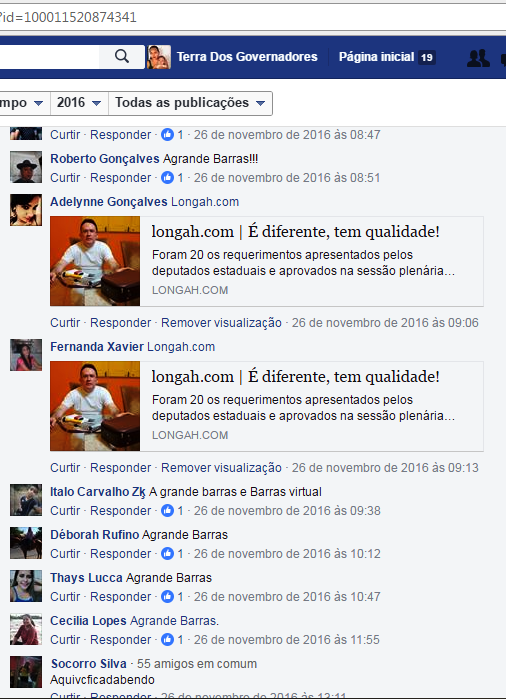Click Terra Dos Governadores profile picture
Screen dimensions: 506x699
[x=159, y=57]
